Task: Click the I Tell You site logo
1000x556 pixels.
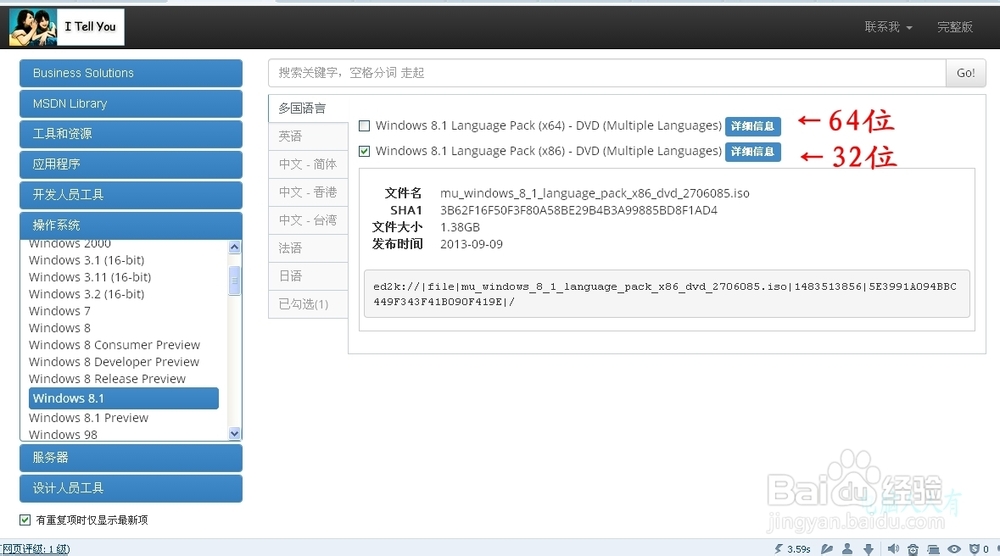Action: pos(66,27)
